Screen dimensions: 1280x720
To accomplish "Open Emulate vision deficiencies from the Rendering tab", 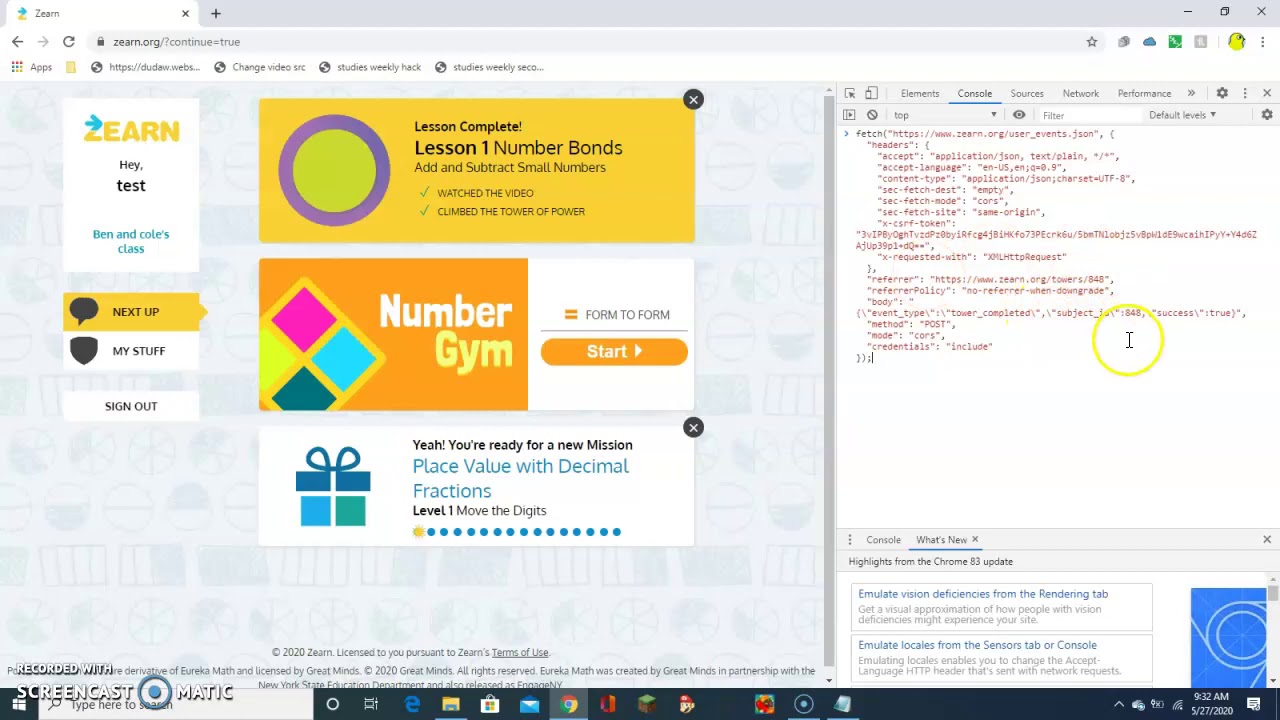I will [x=983, y=594].
